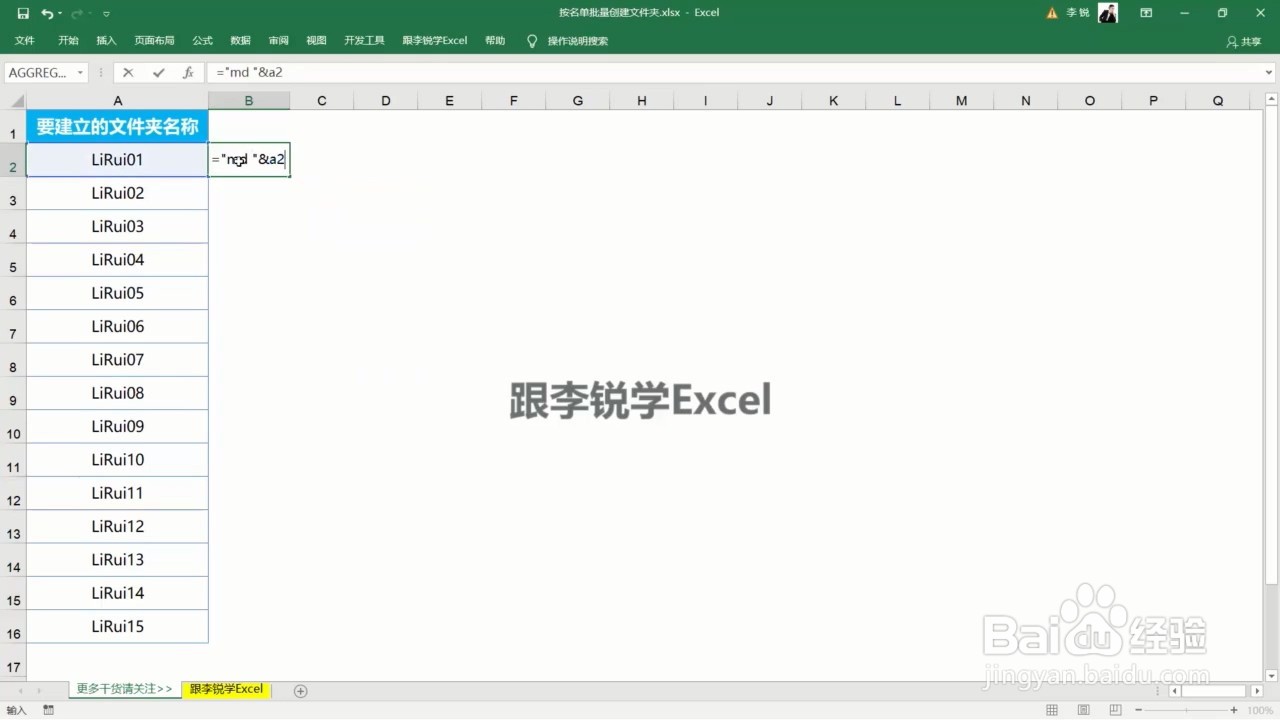Click the user profile picture
This screenshot has height=720, width=1280.
point(1107,13)
